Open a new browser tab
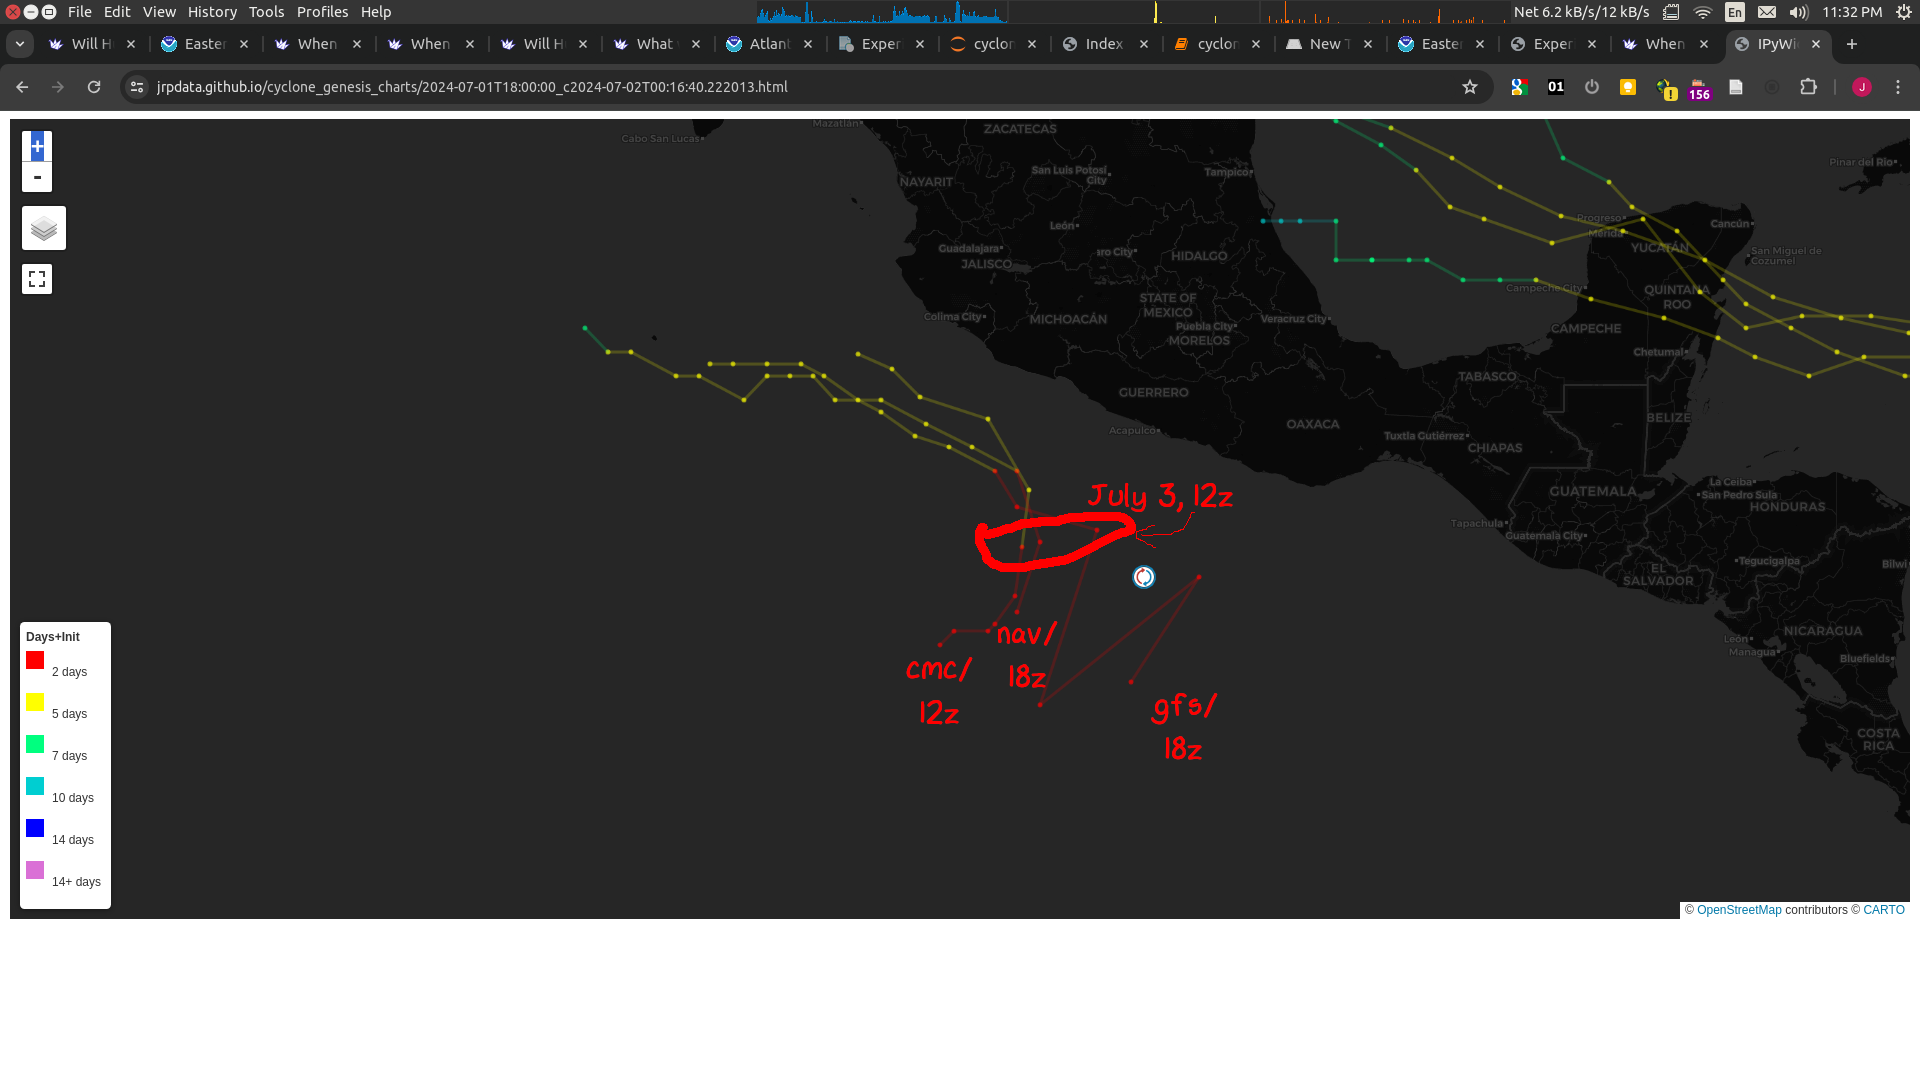 pyautogui.click(x=1852, y=44)
